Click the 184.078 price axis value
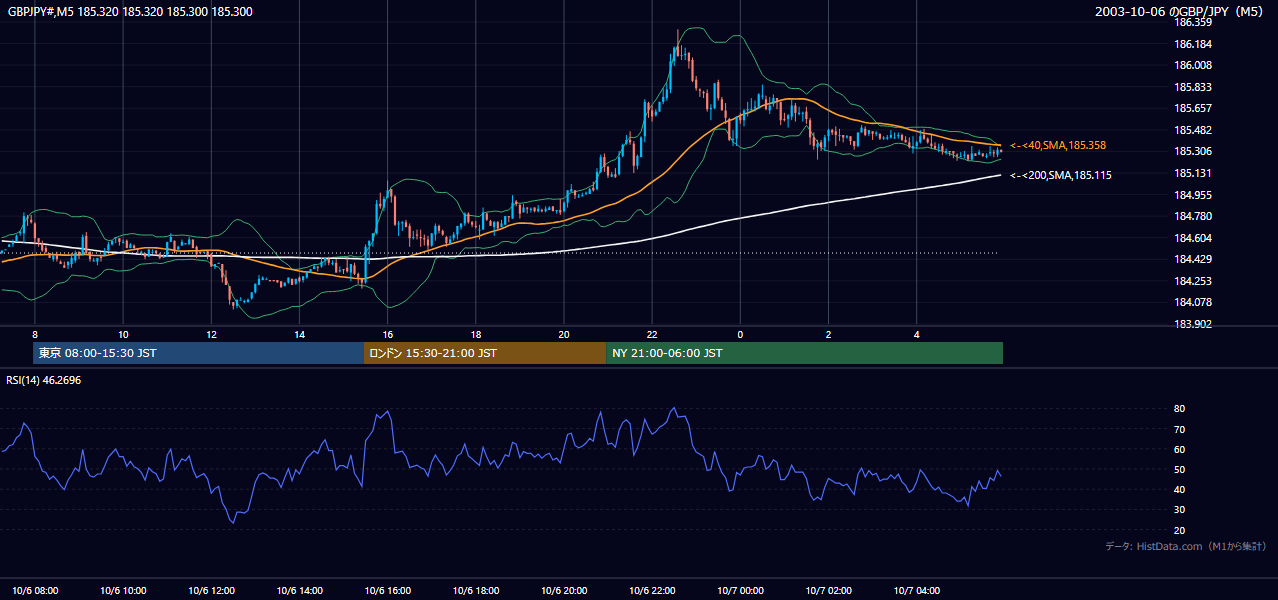 [x=1193, y=302]
